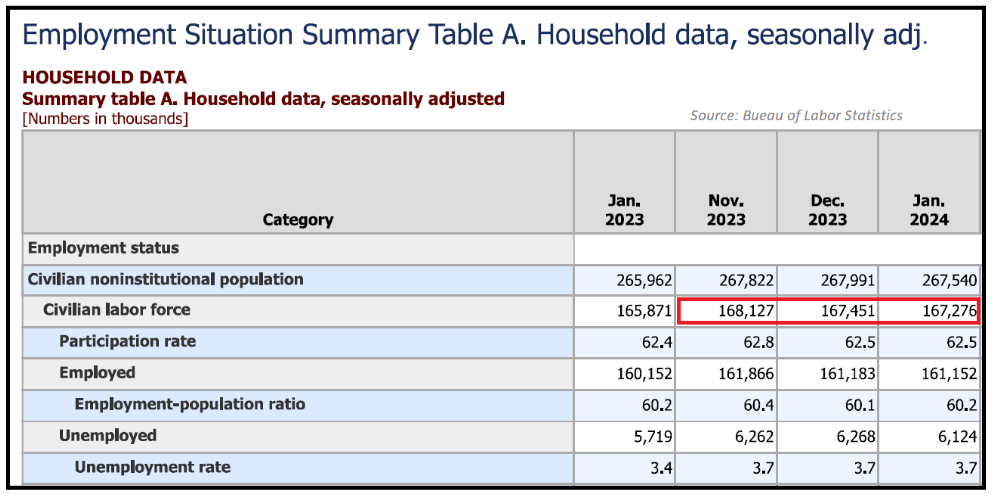The width and height of the screenshot is (992, 500).
Task: Click the Unemployment rate row label
Action: [152, 467]
